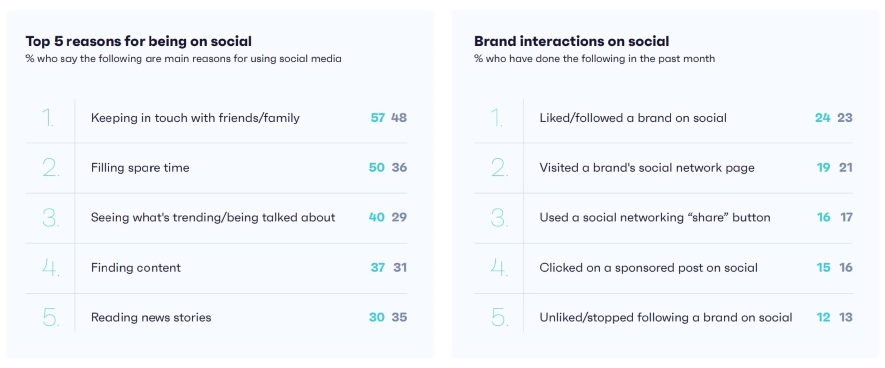Click 'Brand interactions on social' heading
885x368 pixels.
click(571, 41)
